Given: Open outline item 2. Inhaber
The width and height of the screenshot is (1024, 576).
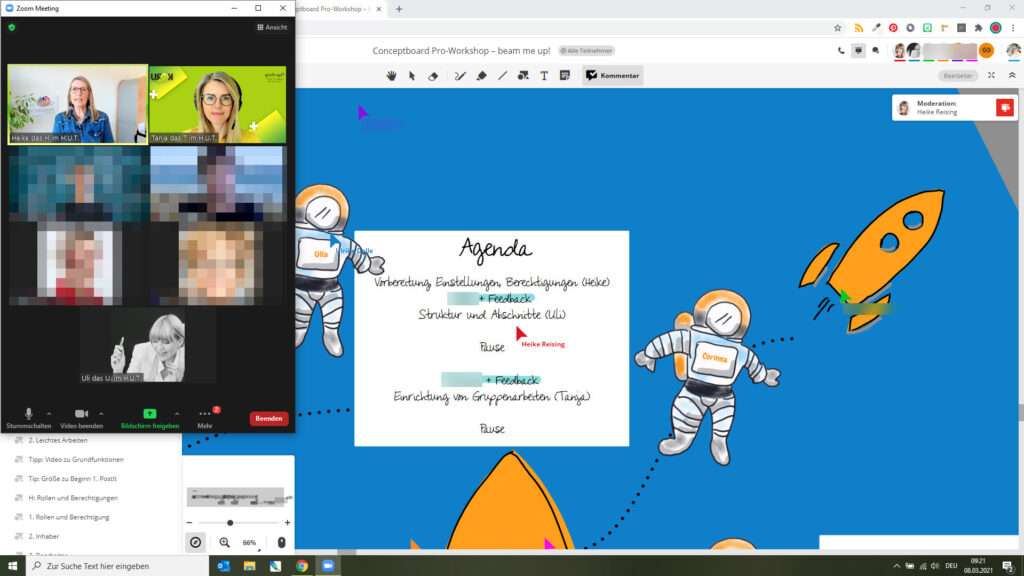Looking at the screenshot, I should click(44, 536).
